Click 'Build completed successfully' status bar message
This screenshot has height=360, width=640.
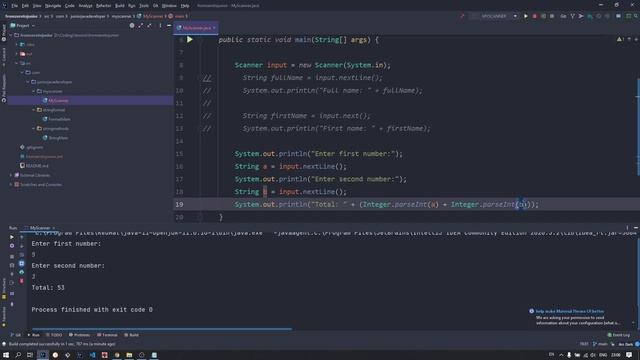click(62, 344)
